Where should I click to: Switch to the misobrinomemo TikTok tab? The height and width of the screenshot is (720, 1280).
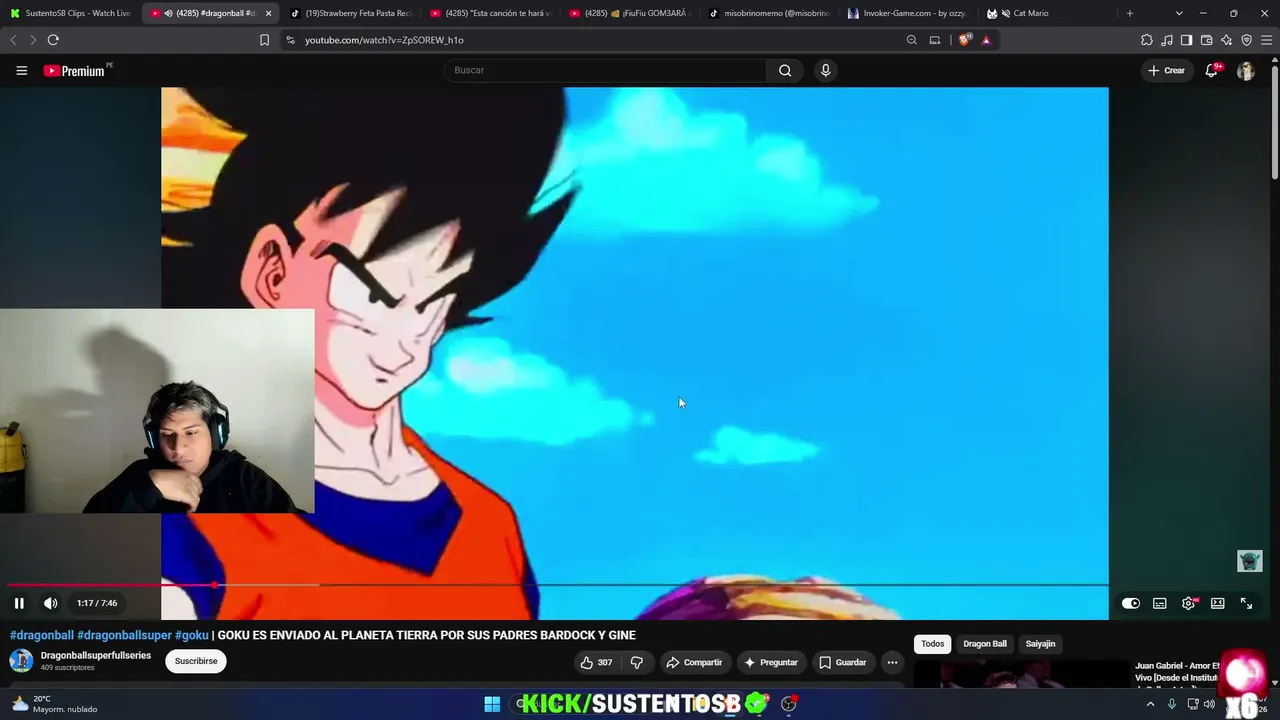tap(770, 13)
